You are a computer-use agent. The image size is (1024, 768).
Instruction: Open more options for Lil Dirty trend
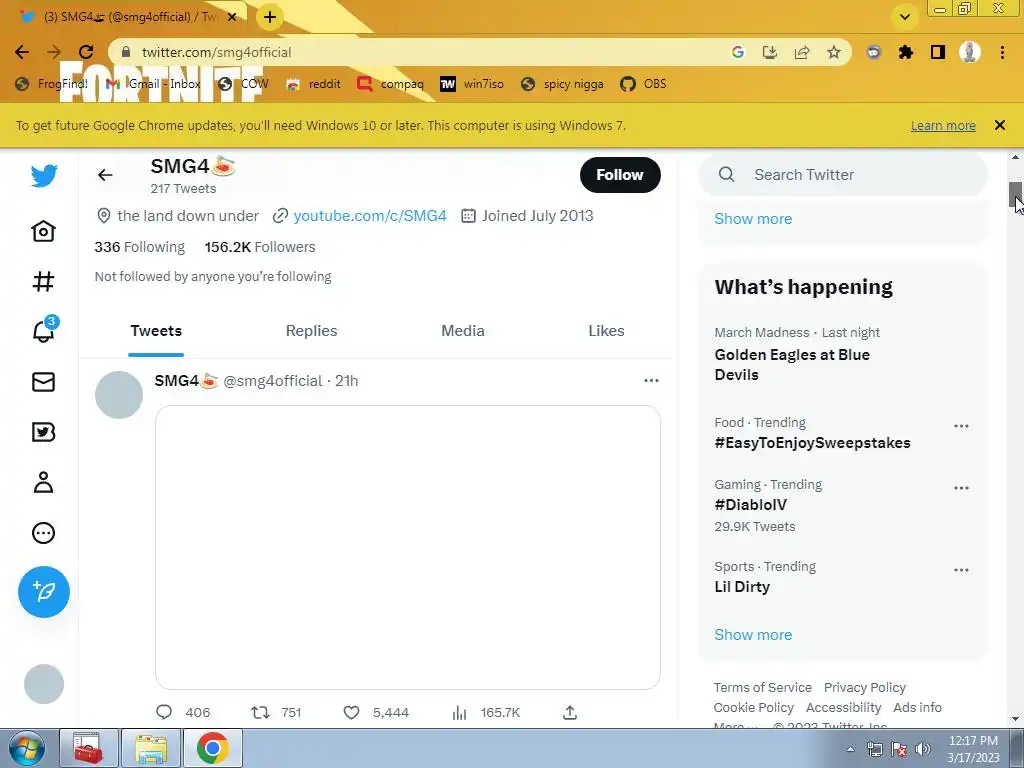[x=961, y=569]
